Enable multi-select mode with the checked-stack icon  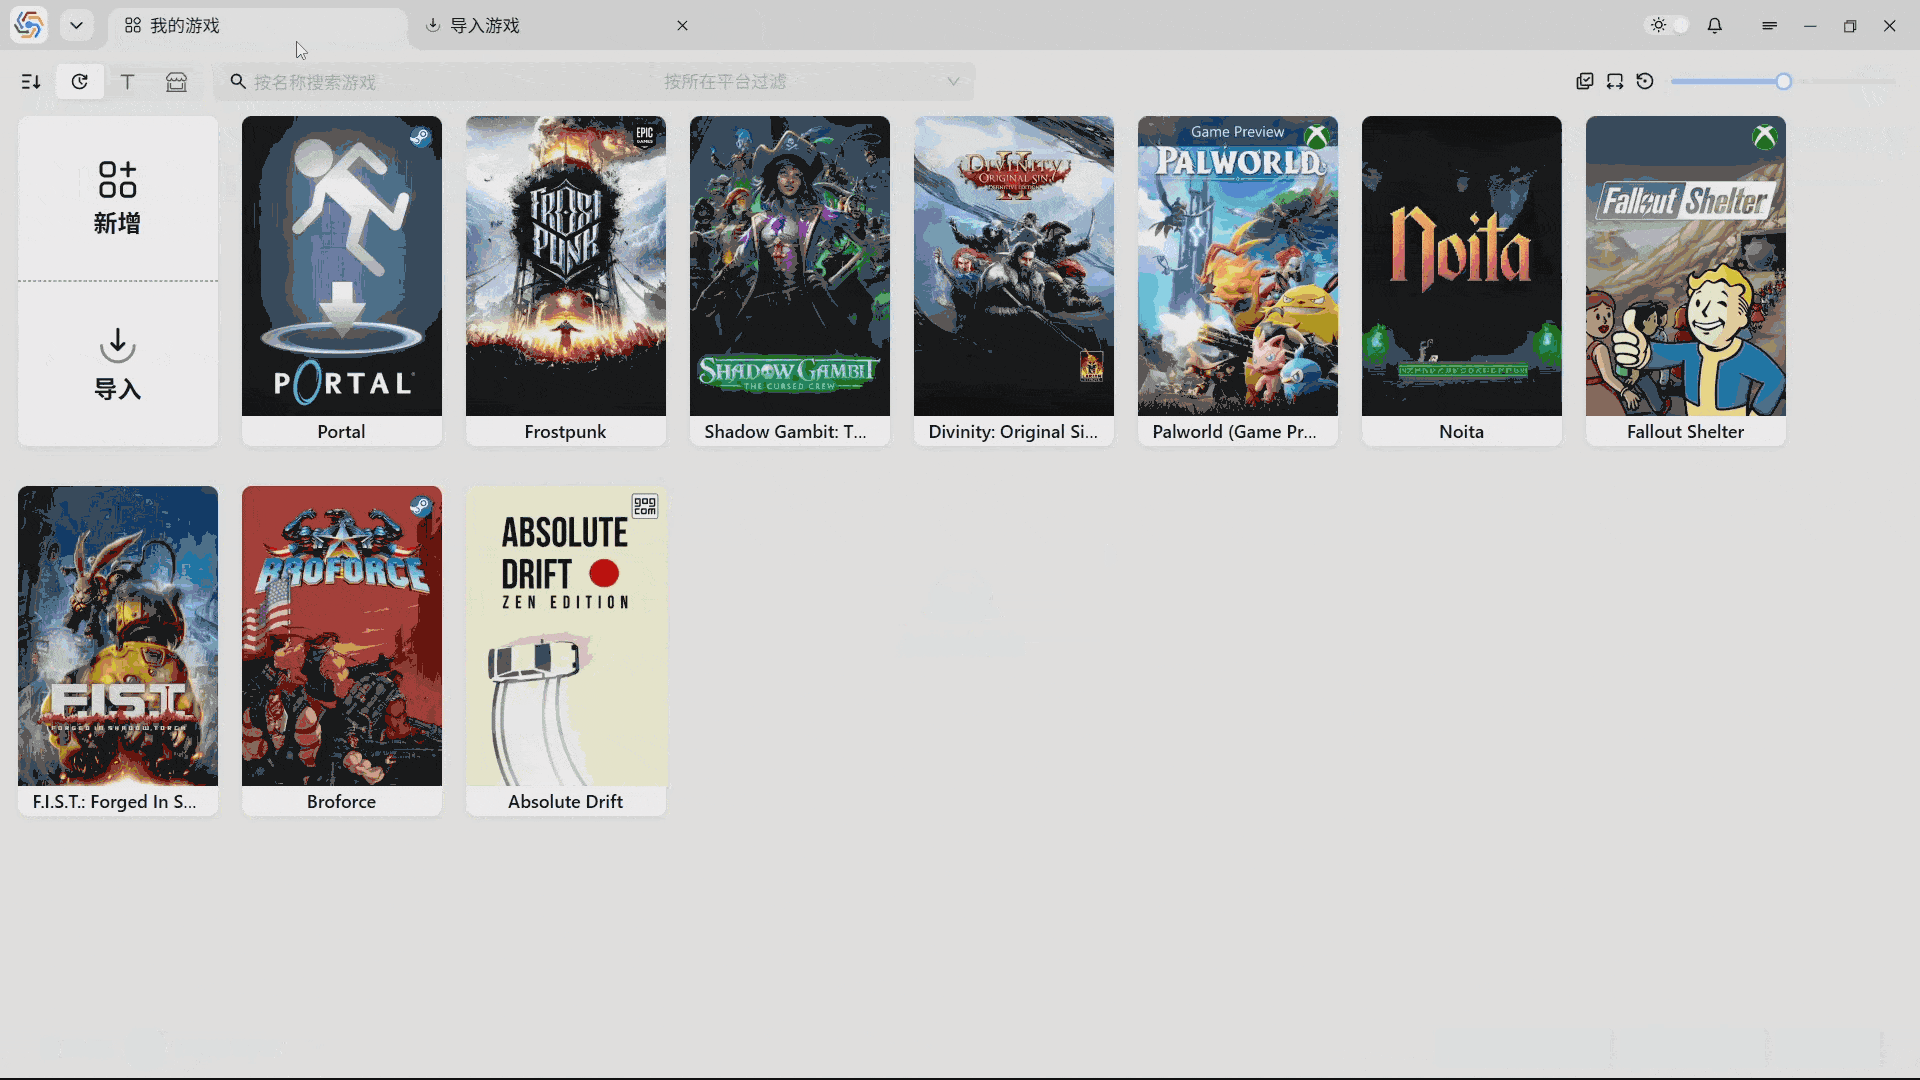[1585, 82]
